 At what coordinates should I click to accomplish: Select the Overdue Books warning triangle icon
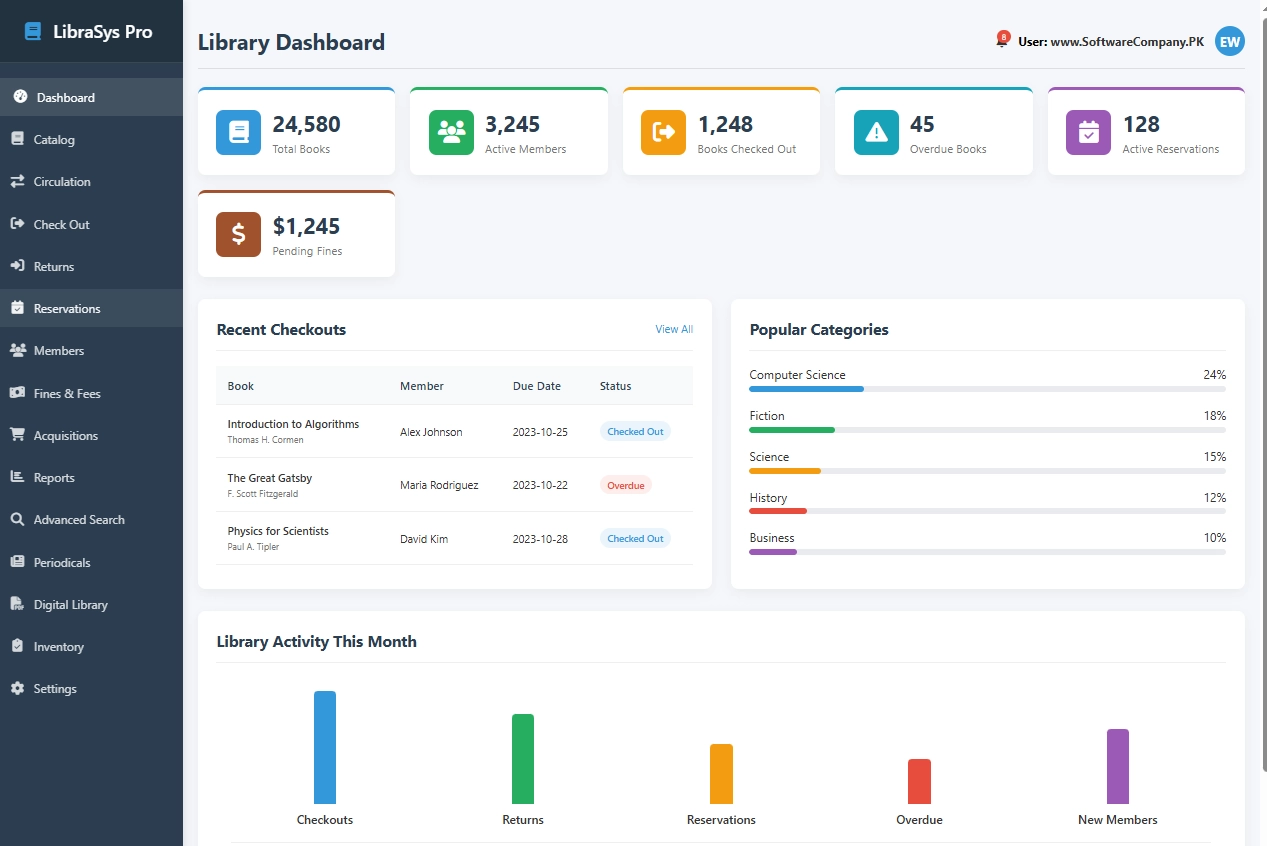point(875,131)
